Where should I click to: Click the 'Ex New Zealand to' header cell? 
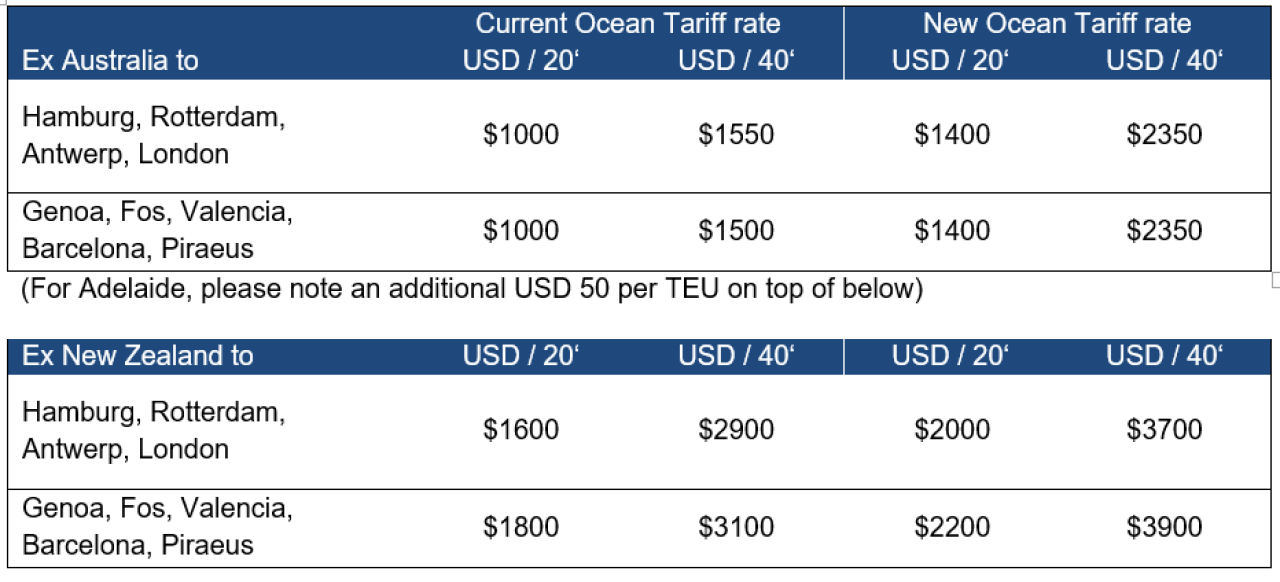(138, 356)
